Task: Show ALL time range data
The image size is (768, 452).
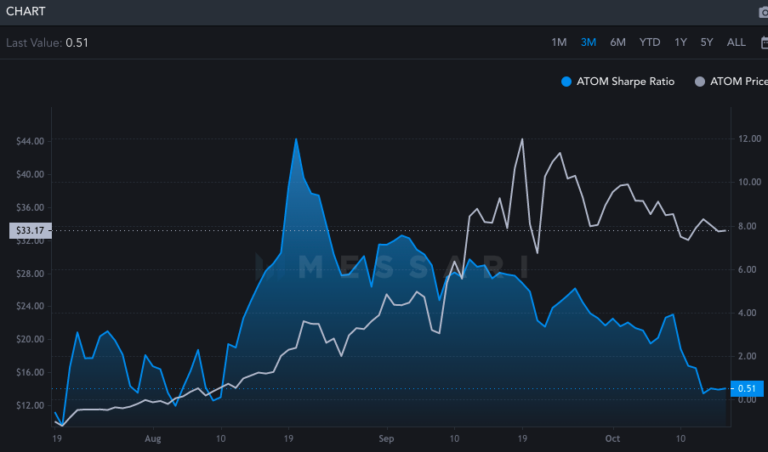Action: (736, 42)
